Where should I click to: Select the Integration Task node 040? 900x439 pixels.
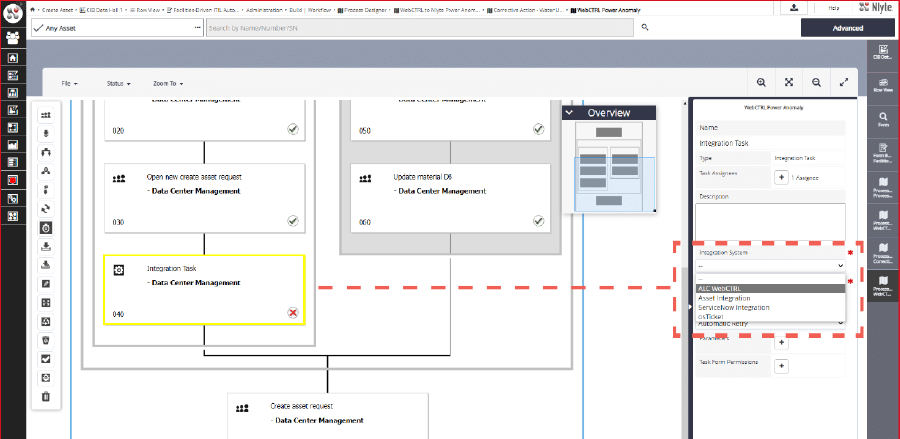[x=204, y=290]
